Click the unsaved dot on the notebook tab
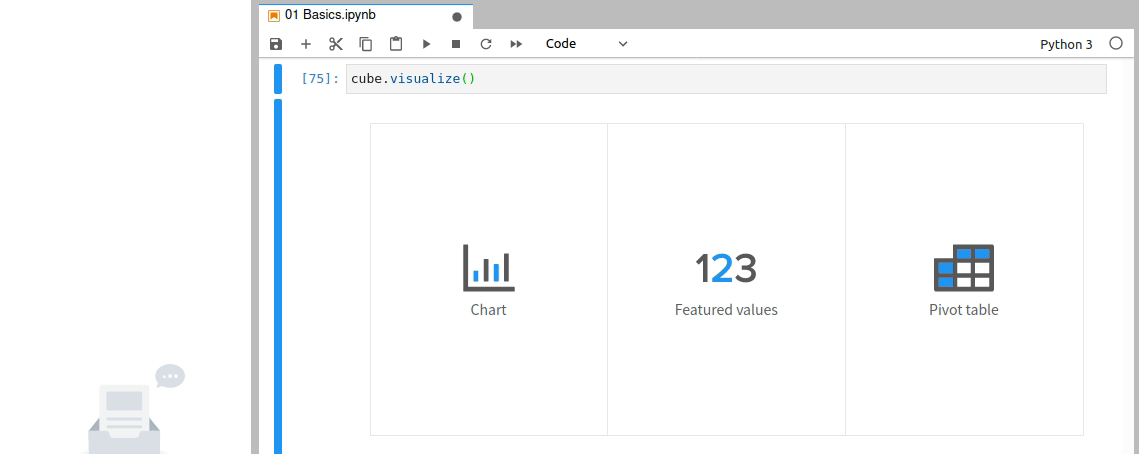 [x=457, y=17]
